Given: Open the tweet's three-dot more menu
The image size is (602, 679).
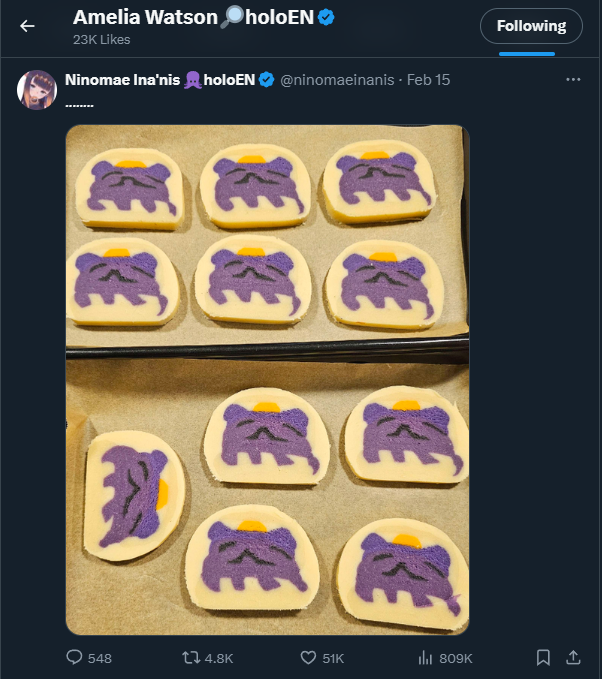Looking at the screenshot, I should (x=573, y=80).
